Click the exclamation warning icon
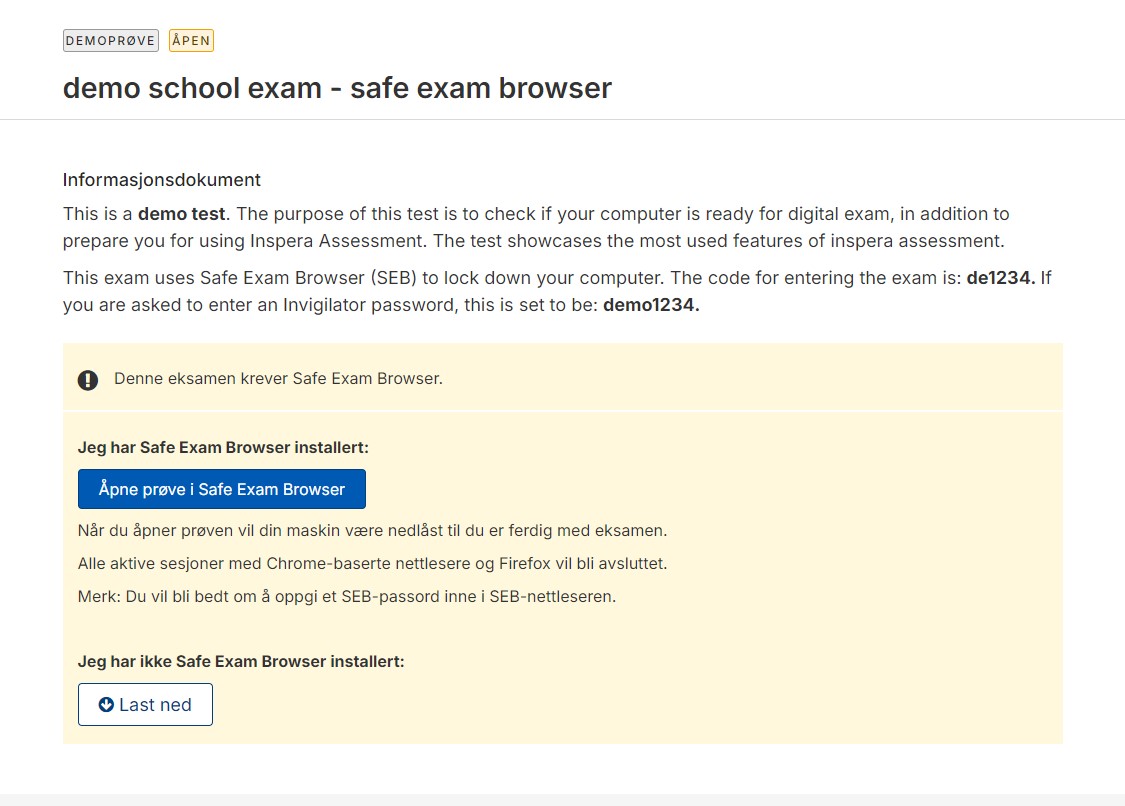 pos(88,380)
